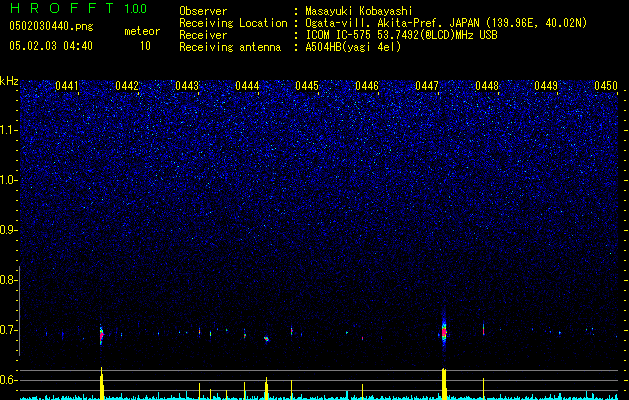629x400 pixels.
Task: Click the strong meteor echo at 0447
Action: (444, 331)
